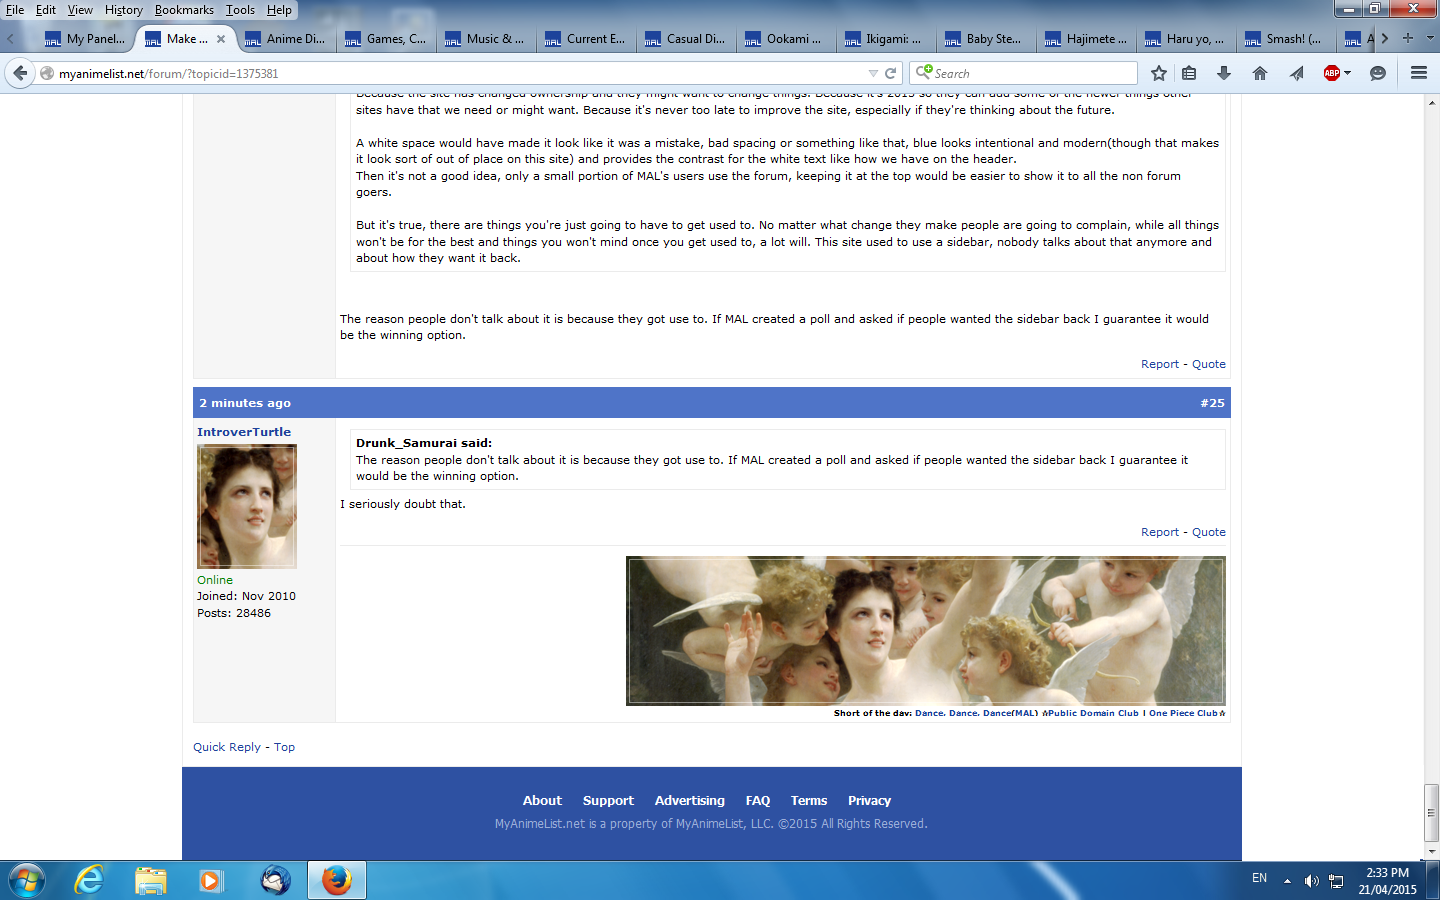Screen dimensions: 1440x900
Task: Switch to the 'Current E...' tab
Action: coord(585,39)
